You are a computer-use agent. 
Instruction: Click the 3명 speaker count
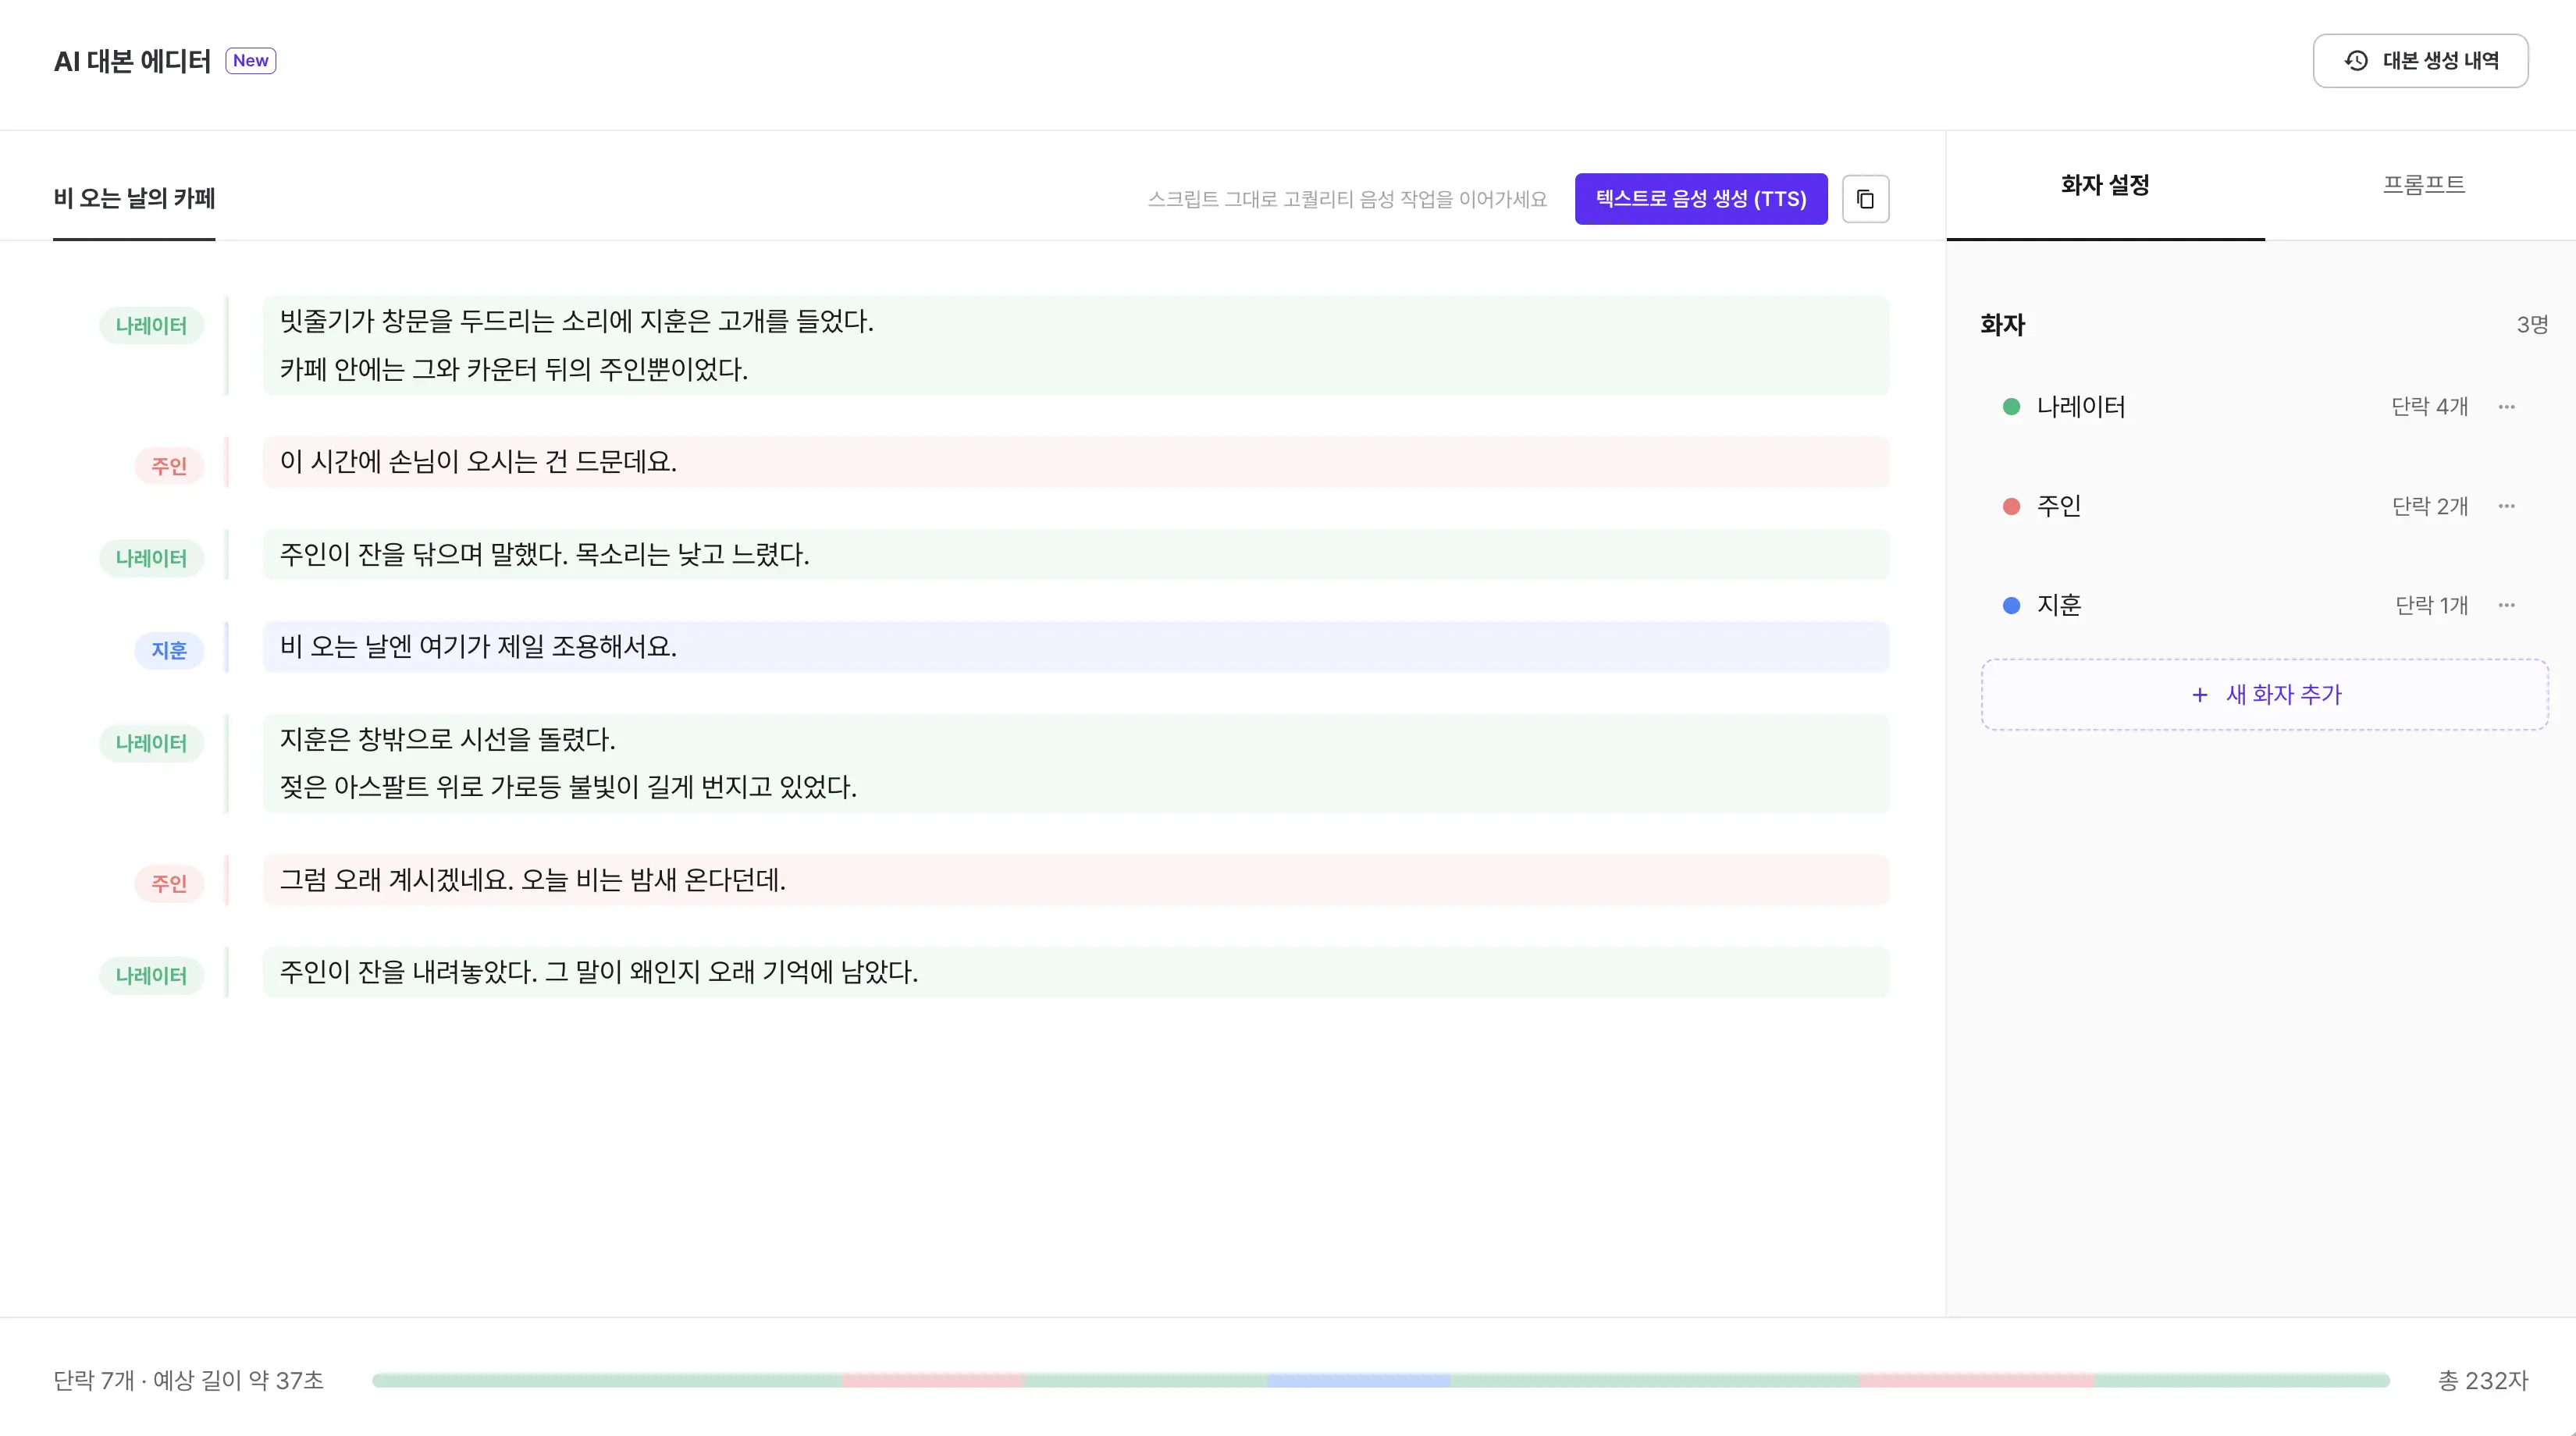(2532, 324)
